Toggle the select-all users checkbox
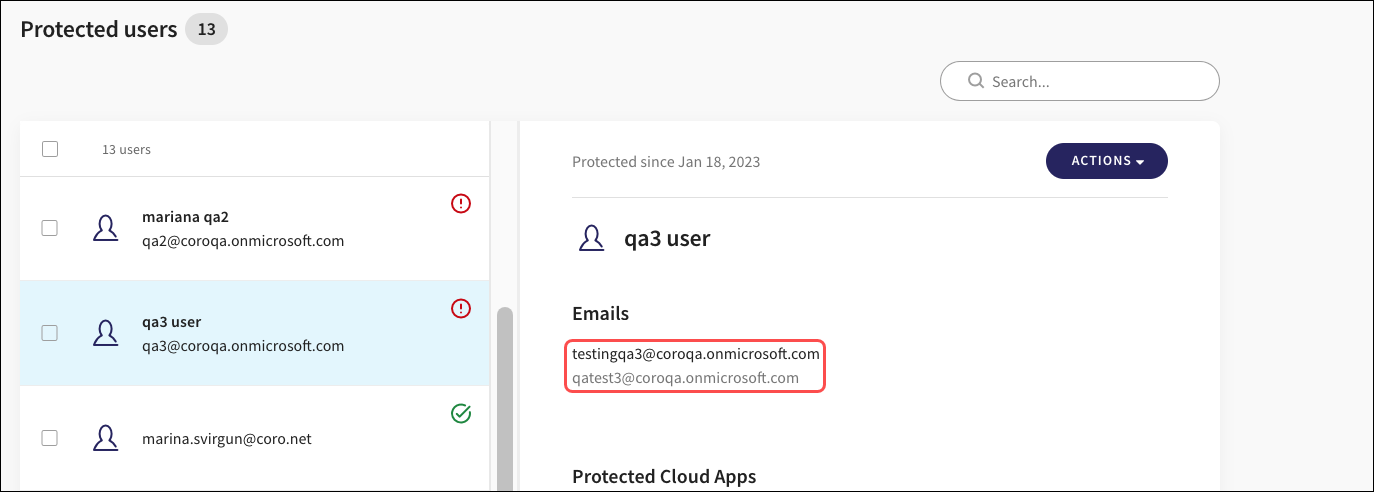Image resolution: width=1374 pixels, height=492 pixels. 50,149
